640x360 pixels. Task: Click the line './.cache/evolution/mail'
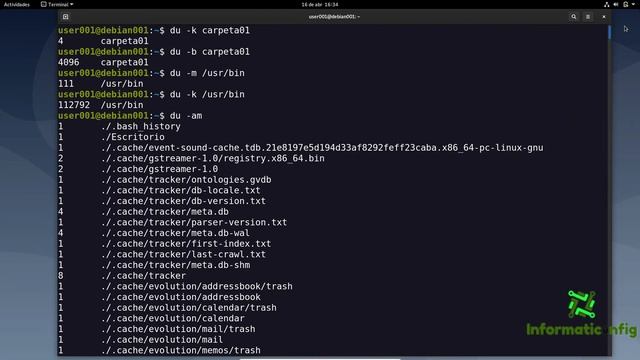[162, 339]
